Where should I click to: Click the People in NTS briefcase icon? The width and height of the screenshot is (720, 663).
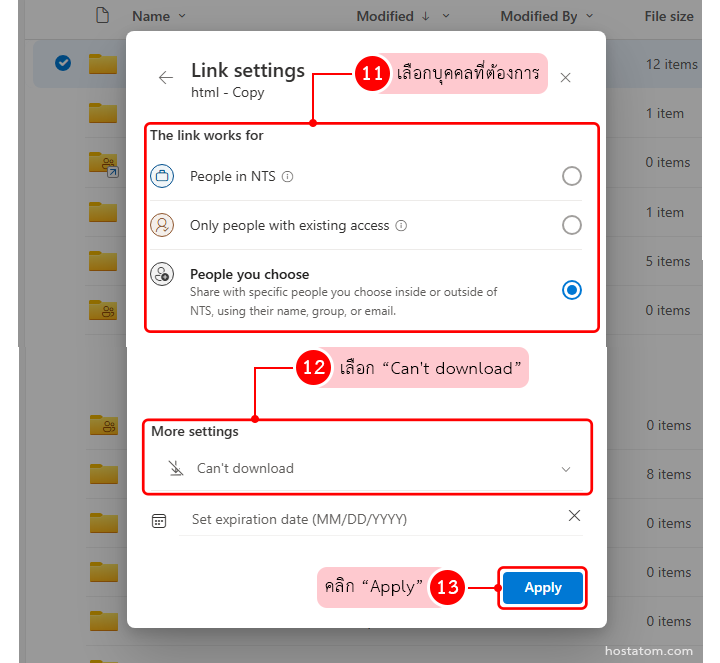[x=162, y=176]
